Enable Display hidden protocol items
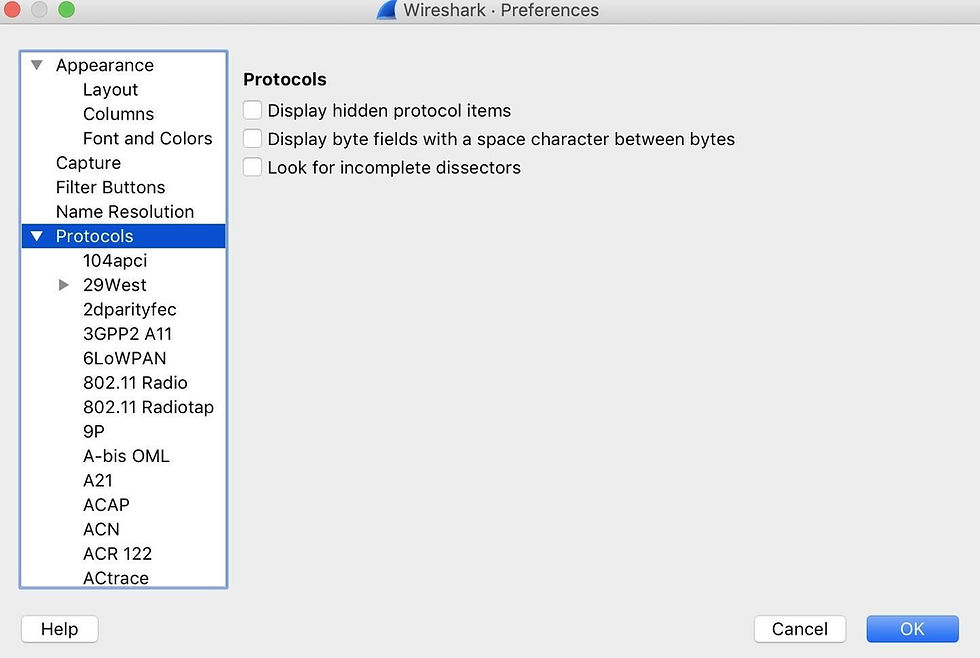This screenshot has width=980, height=658. [252, 110]
